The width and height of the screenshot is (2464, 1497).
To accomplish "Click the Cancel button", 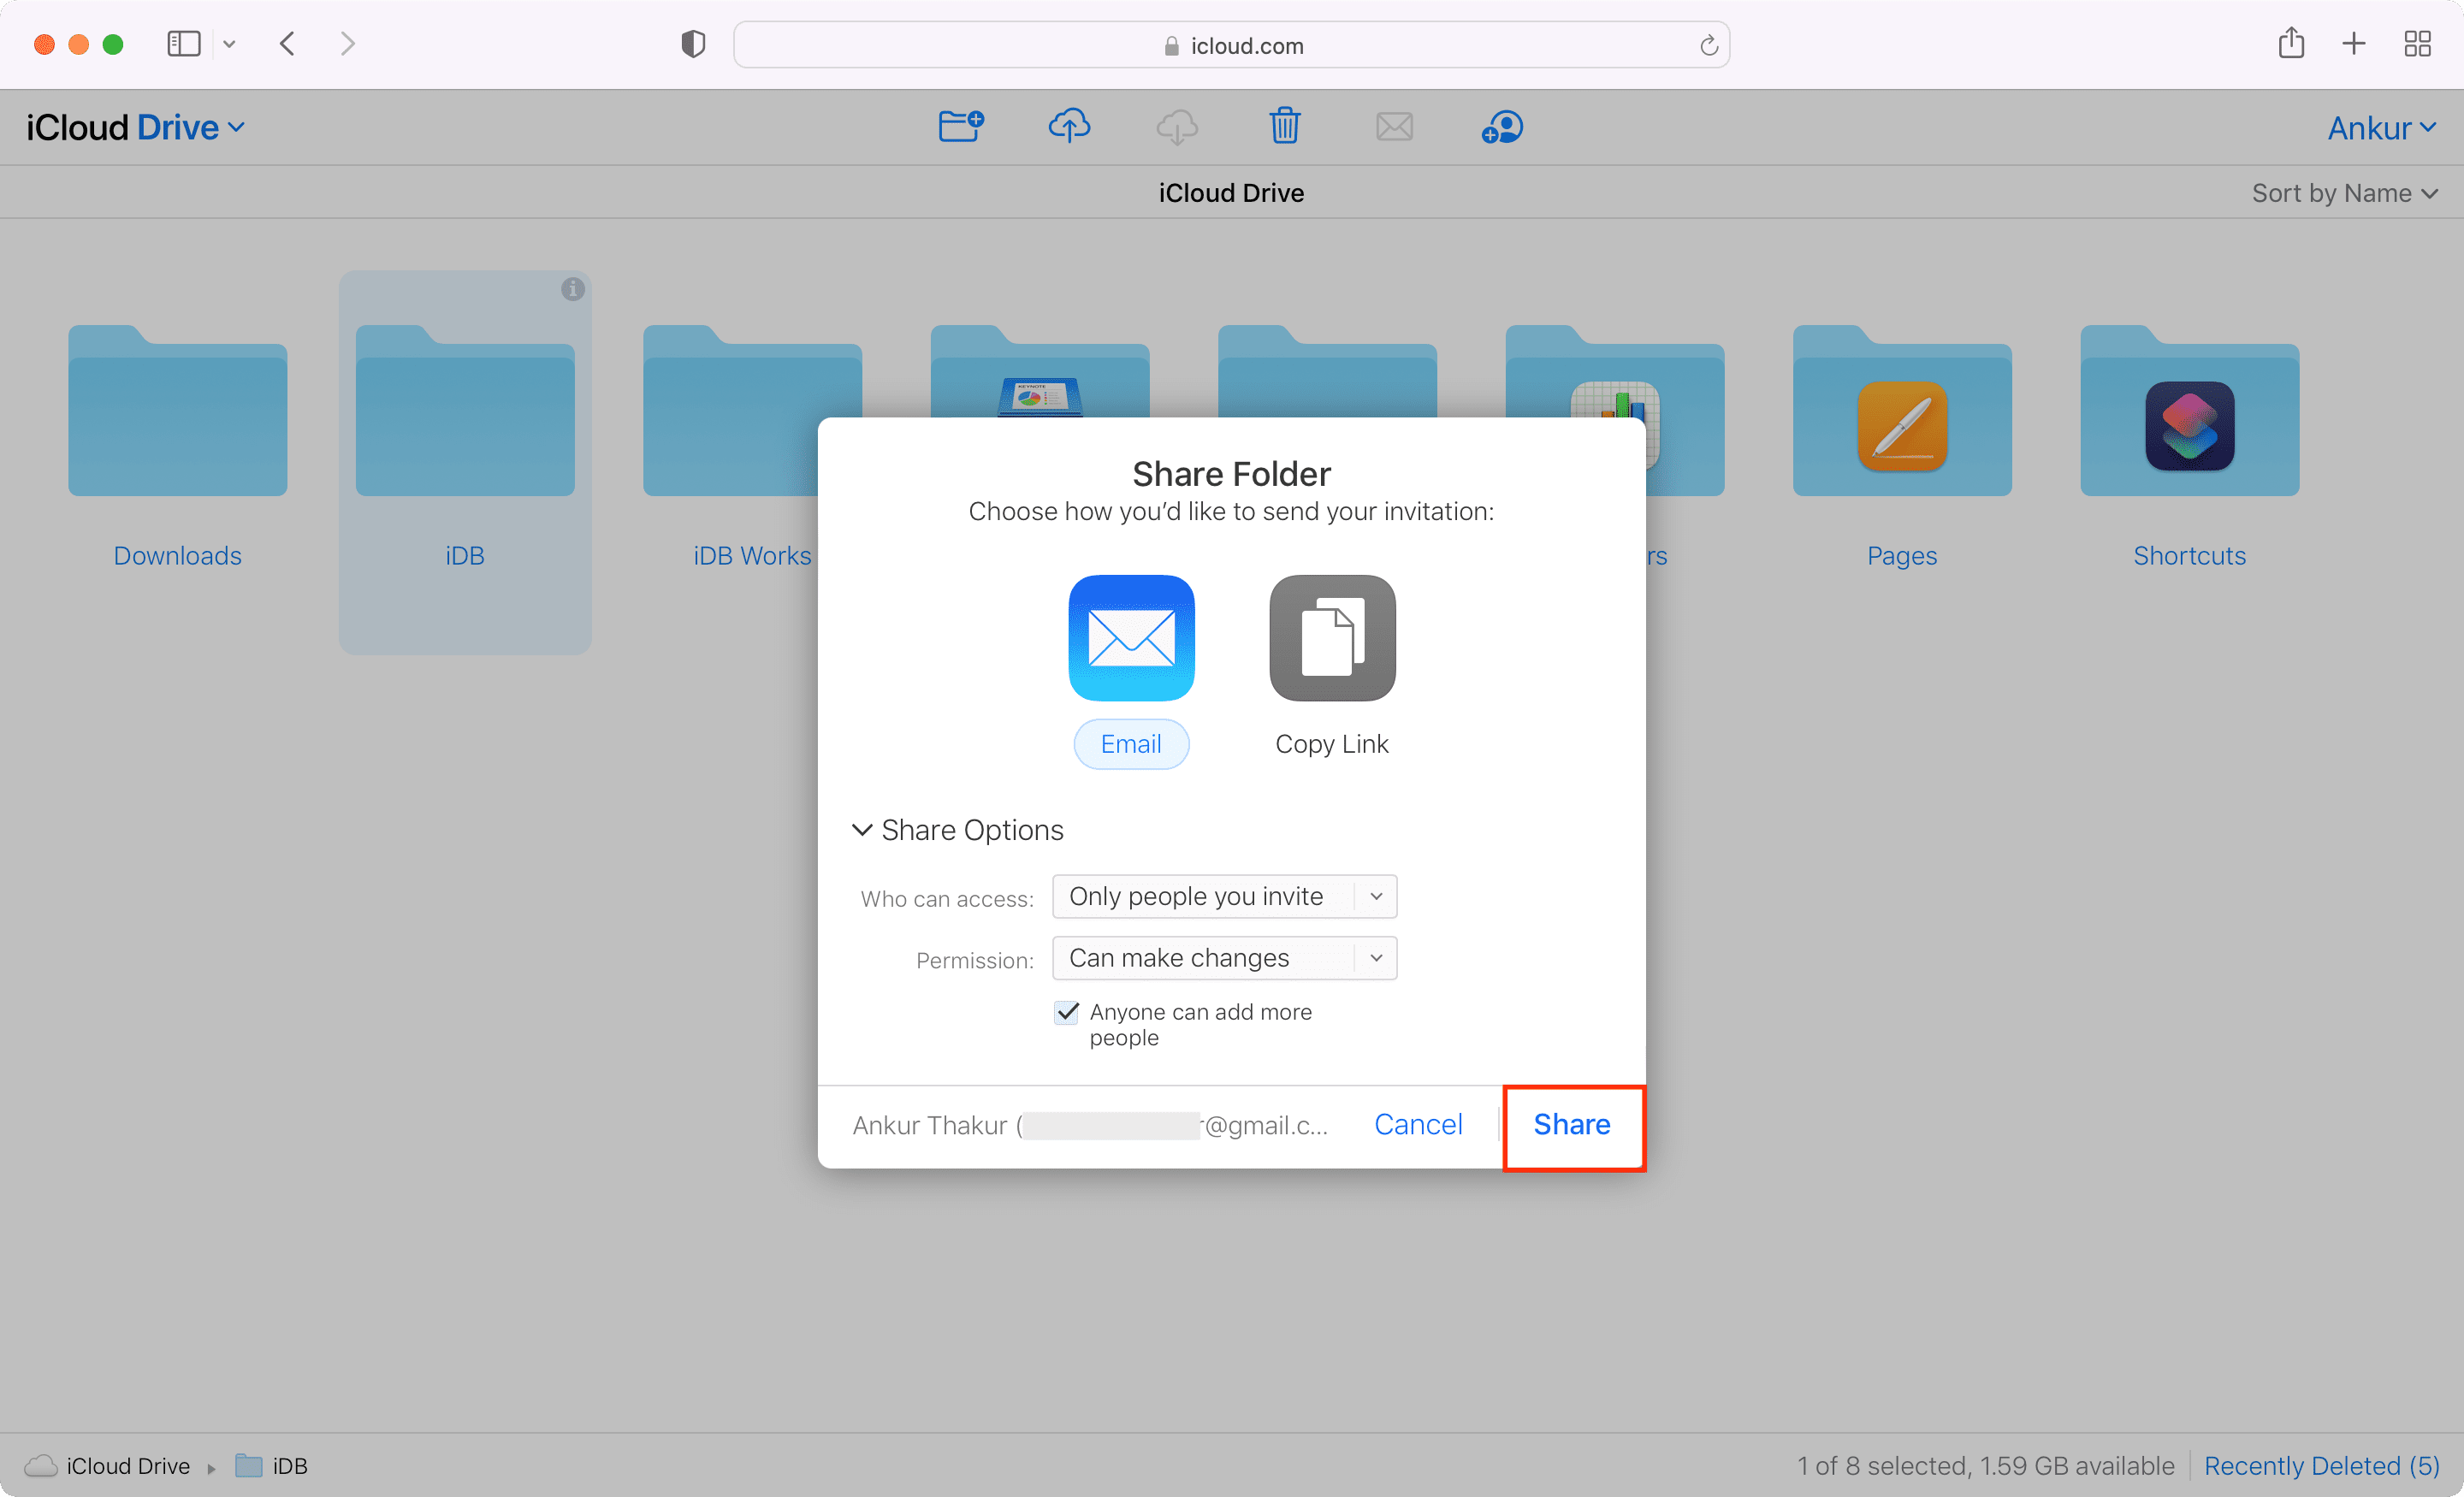I will point(1418,1124).
